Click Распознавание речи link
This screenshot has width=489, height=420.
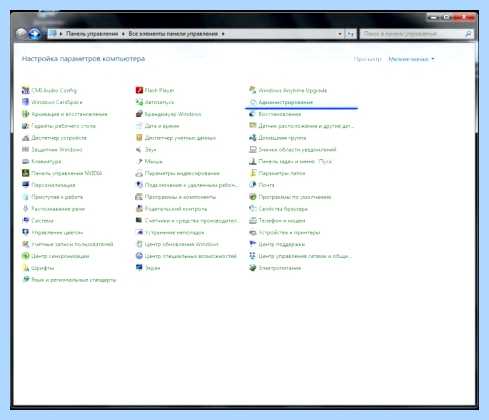click(x=58, y=209)
